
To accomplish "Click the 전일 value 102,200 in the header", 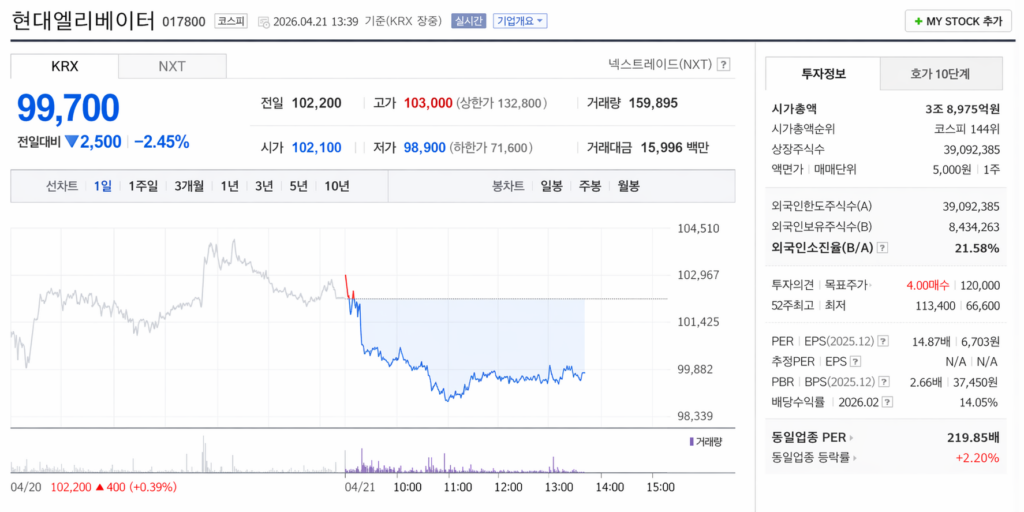I will click(316, 103).
